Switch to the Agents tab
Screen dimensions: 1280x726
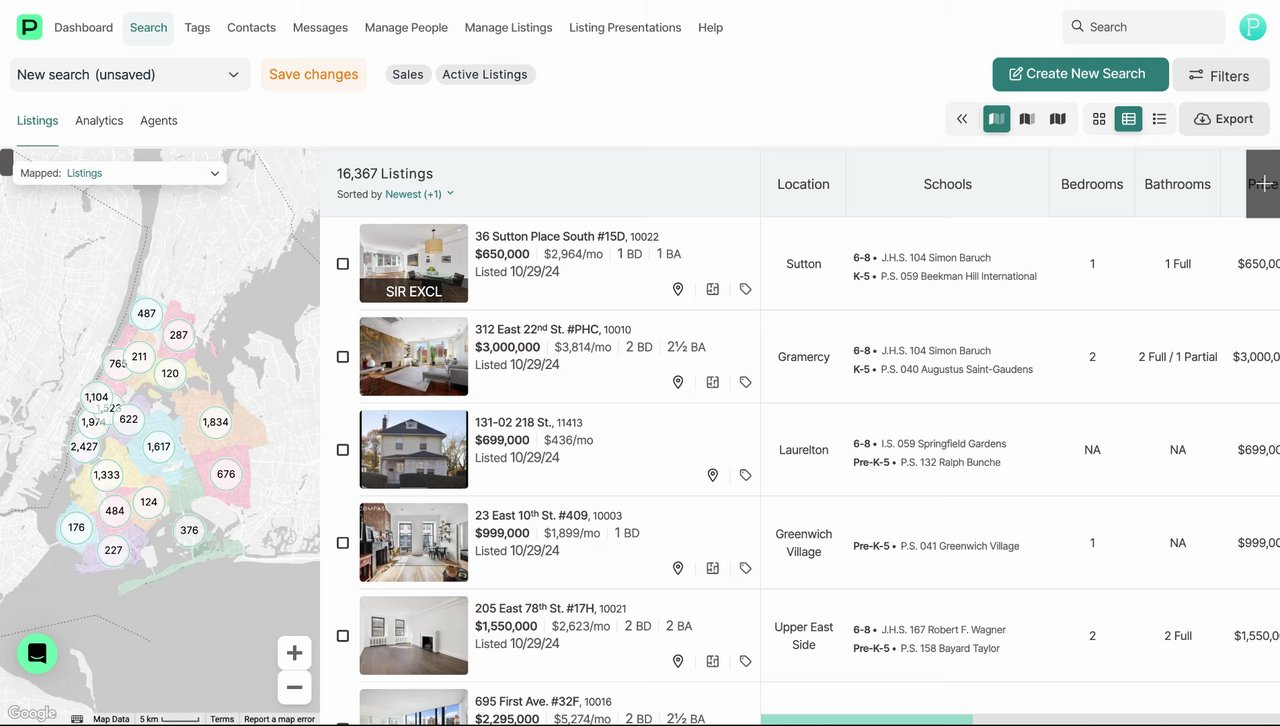(158, 120)
